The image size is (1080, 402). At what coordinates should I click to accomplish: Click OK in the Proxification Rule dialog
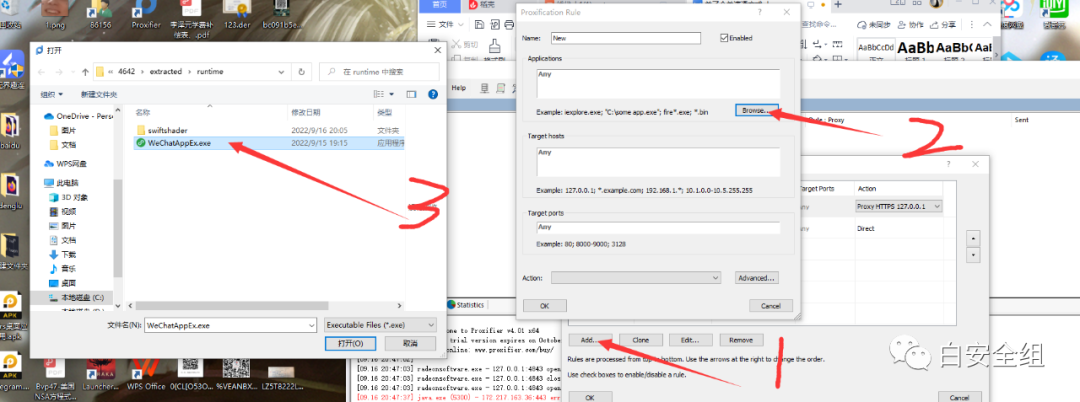(x=545, y=306)
